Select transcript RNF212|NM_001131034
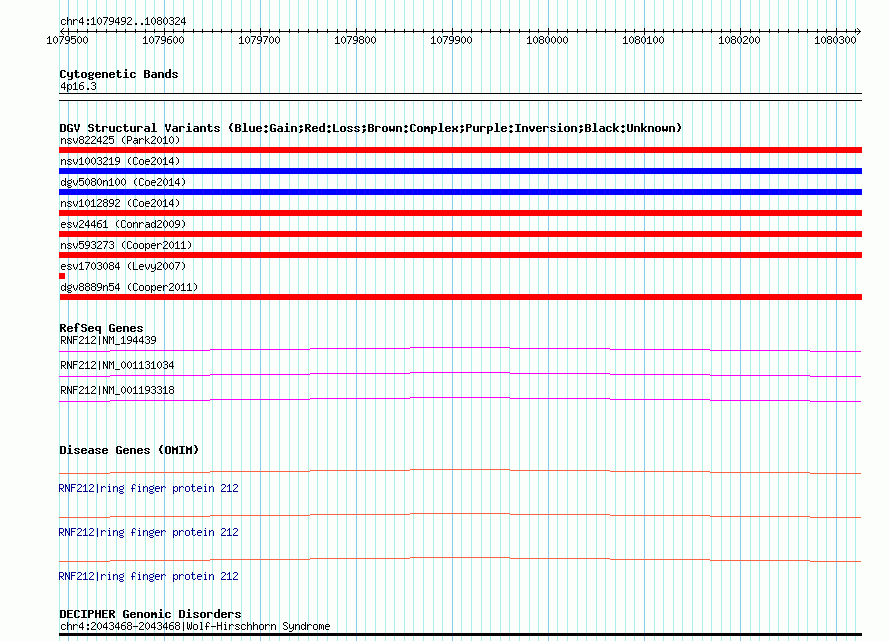 point(117,365)
